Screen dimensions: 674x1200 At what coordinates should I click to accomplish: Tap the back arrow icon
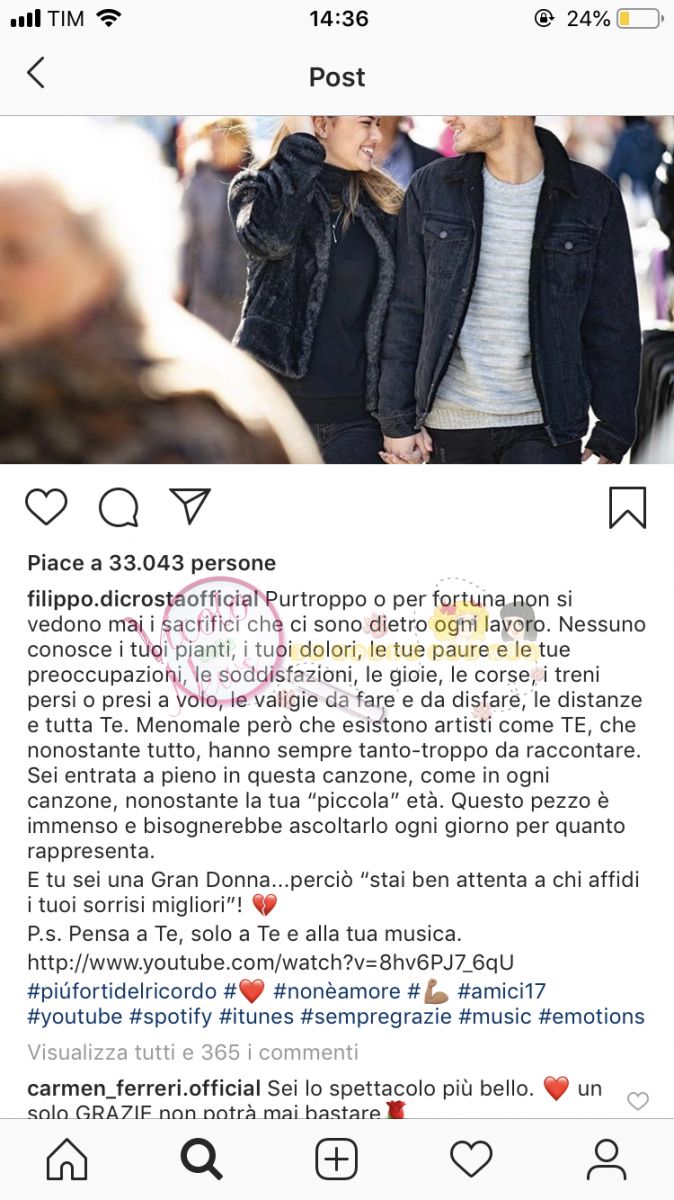[36, 73]
